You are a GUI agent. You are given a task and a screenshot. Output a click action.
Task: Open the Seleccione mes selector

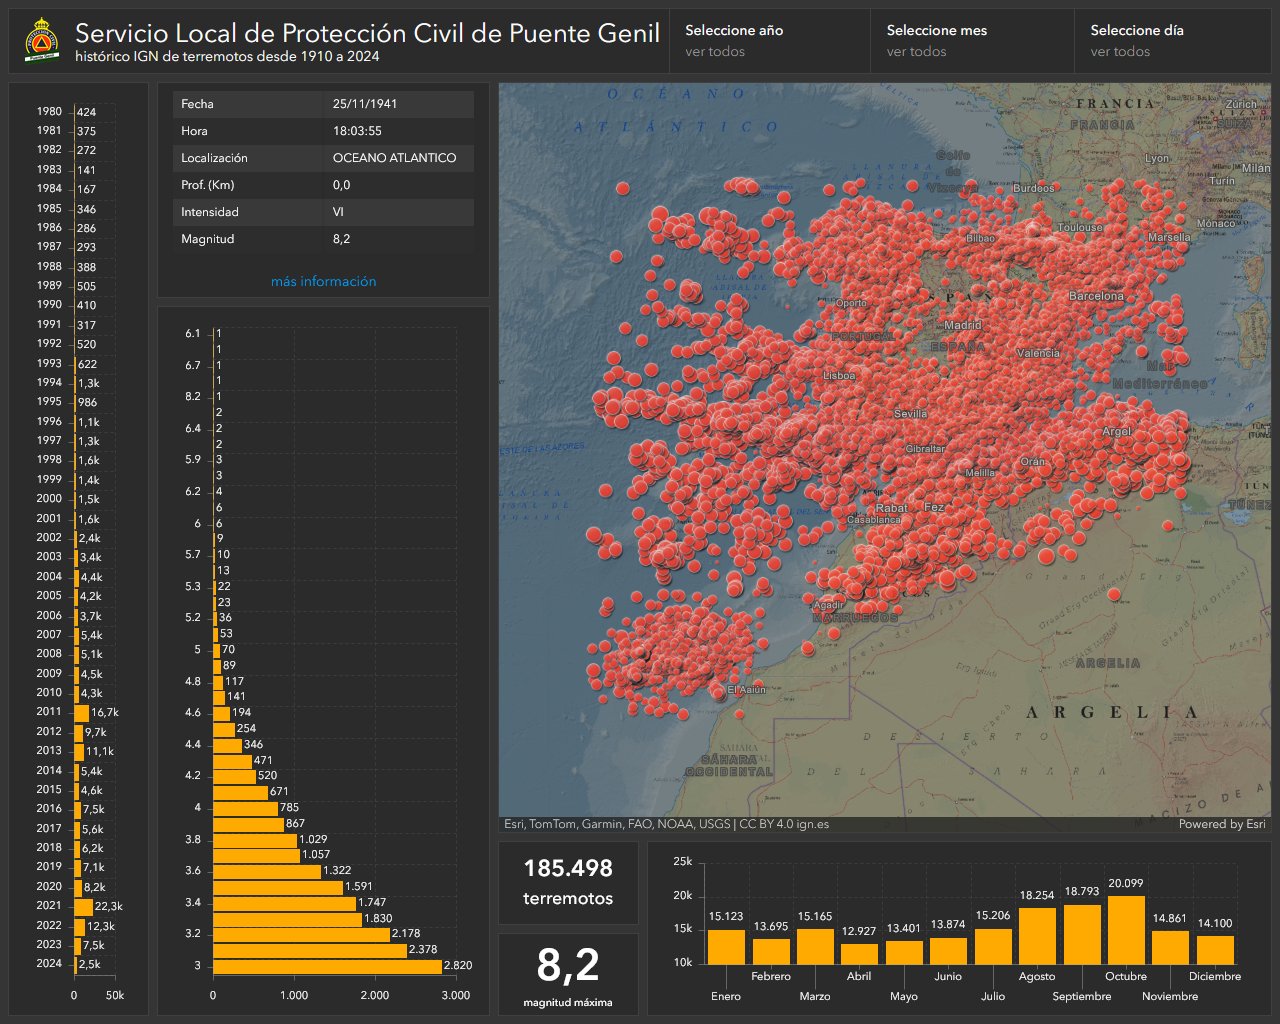971,41
